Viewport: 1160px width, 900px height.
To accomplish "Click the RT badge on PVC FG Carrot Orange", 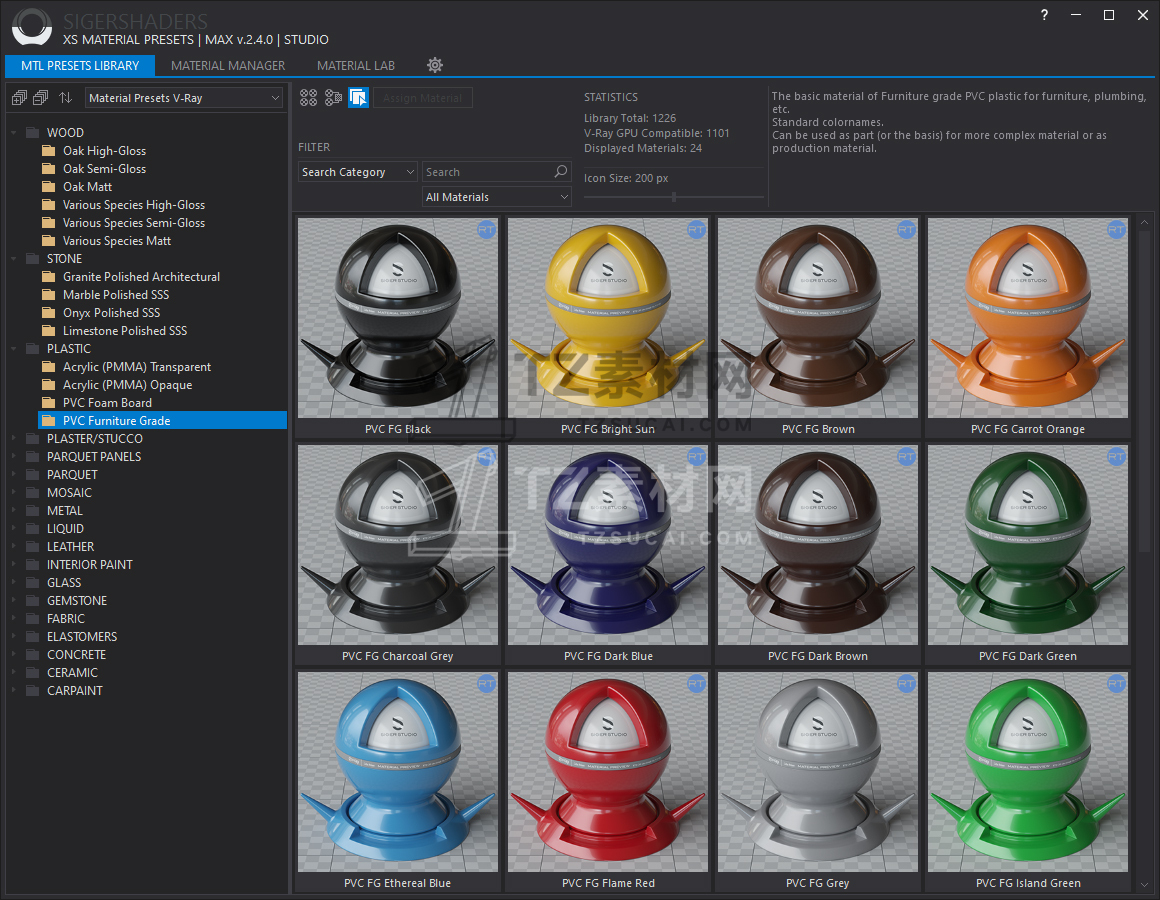I will tap(1116, 230).
